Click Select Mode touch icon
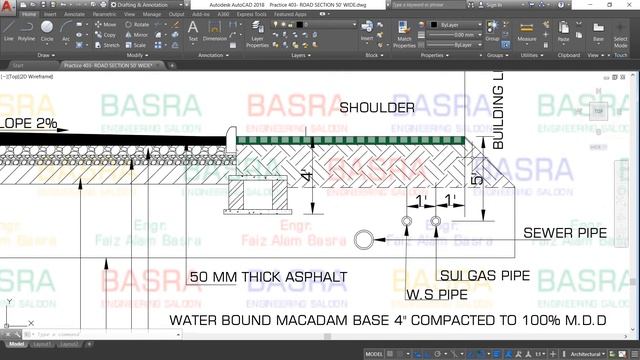The image size is (640, 360). (x=620, y=35)
